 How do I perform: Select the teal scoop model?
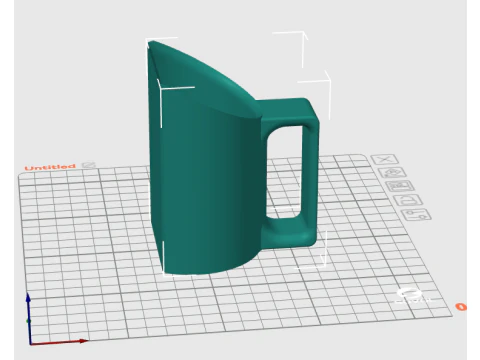tap(213, 173)
